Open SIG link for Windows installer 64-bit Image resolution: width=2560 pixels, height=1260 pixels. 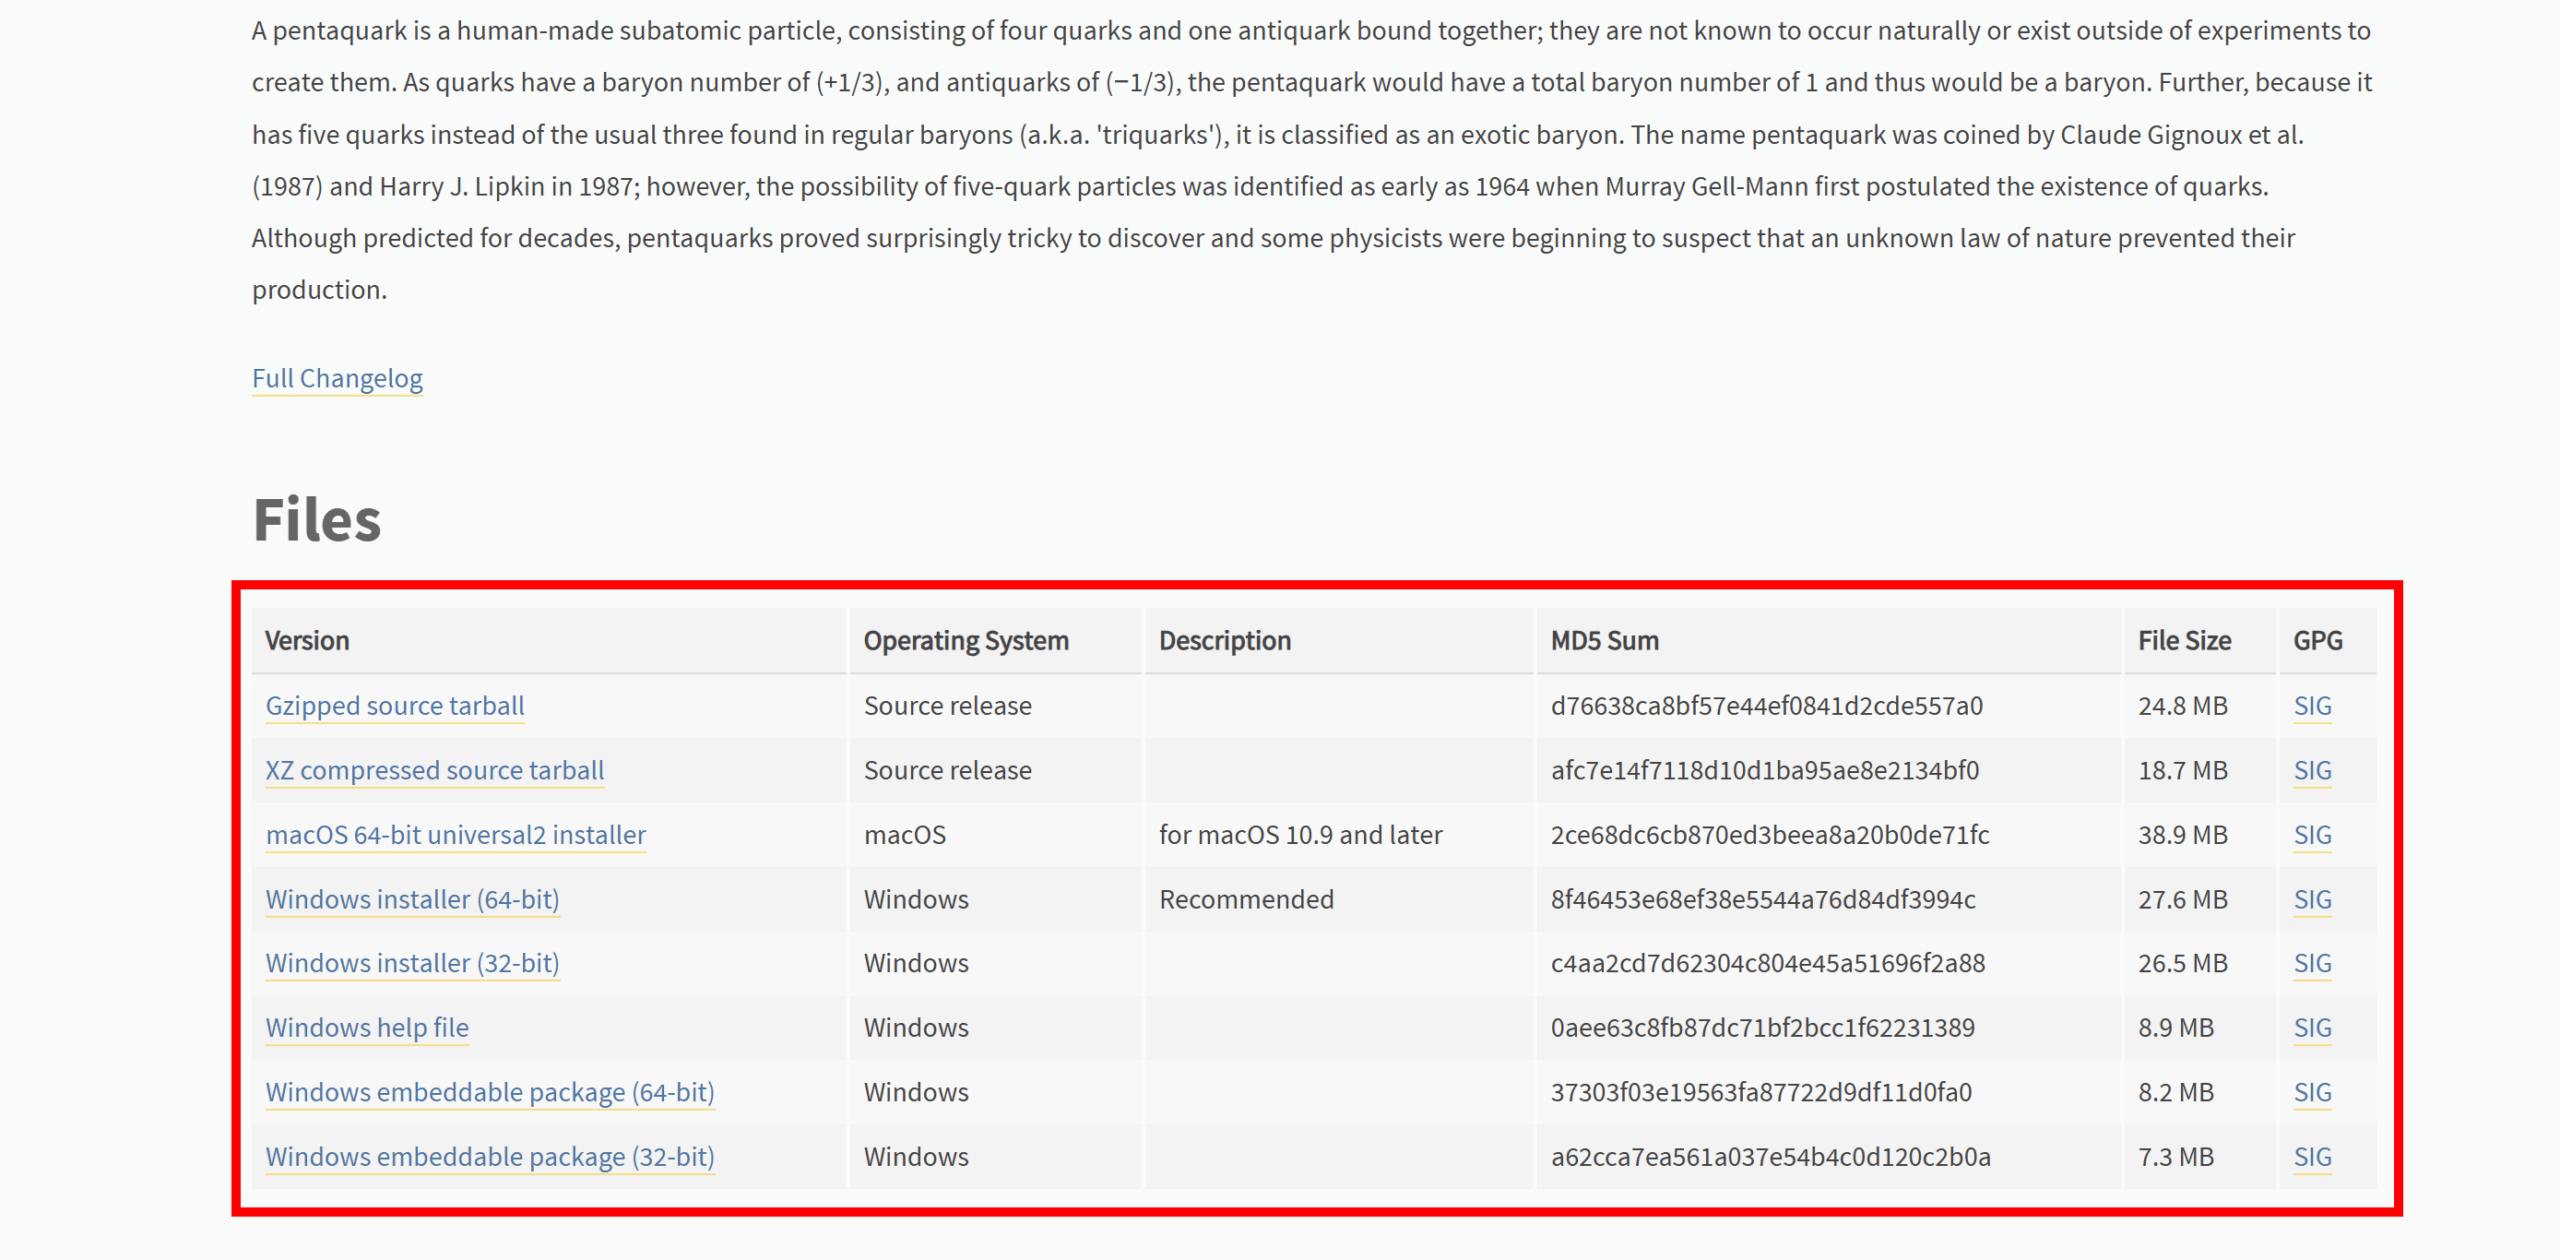[2312, 899]
